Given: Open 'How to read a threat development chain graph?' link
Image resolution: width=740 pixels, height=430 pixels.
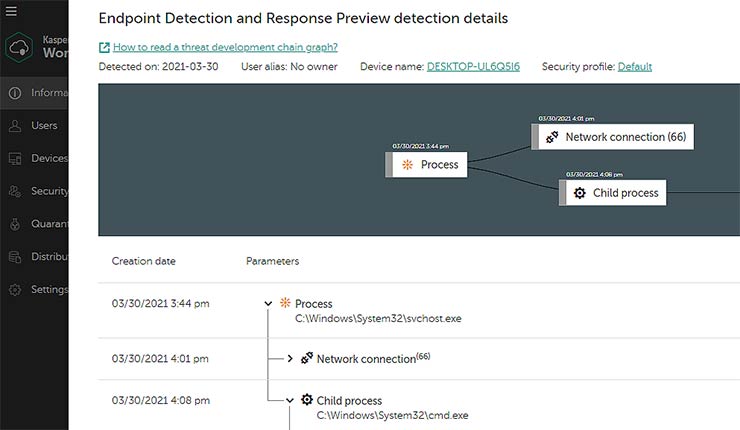Looking at the screenshot, I should click(225, 47).
